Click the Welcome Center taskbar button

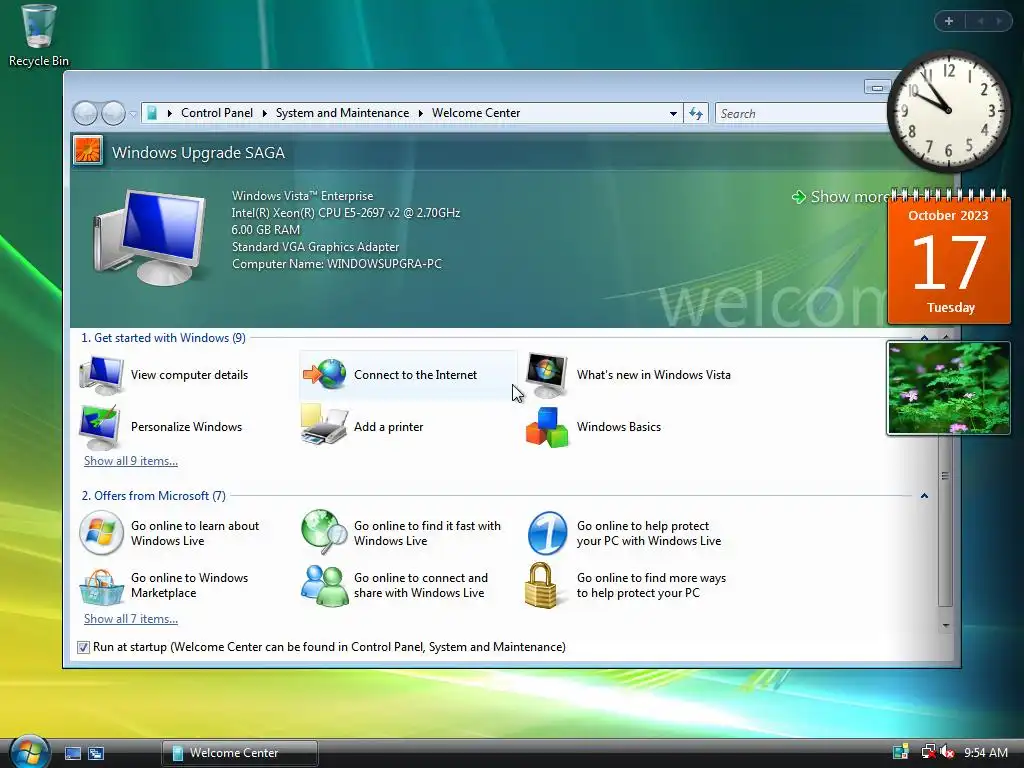240,753
